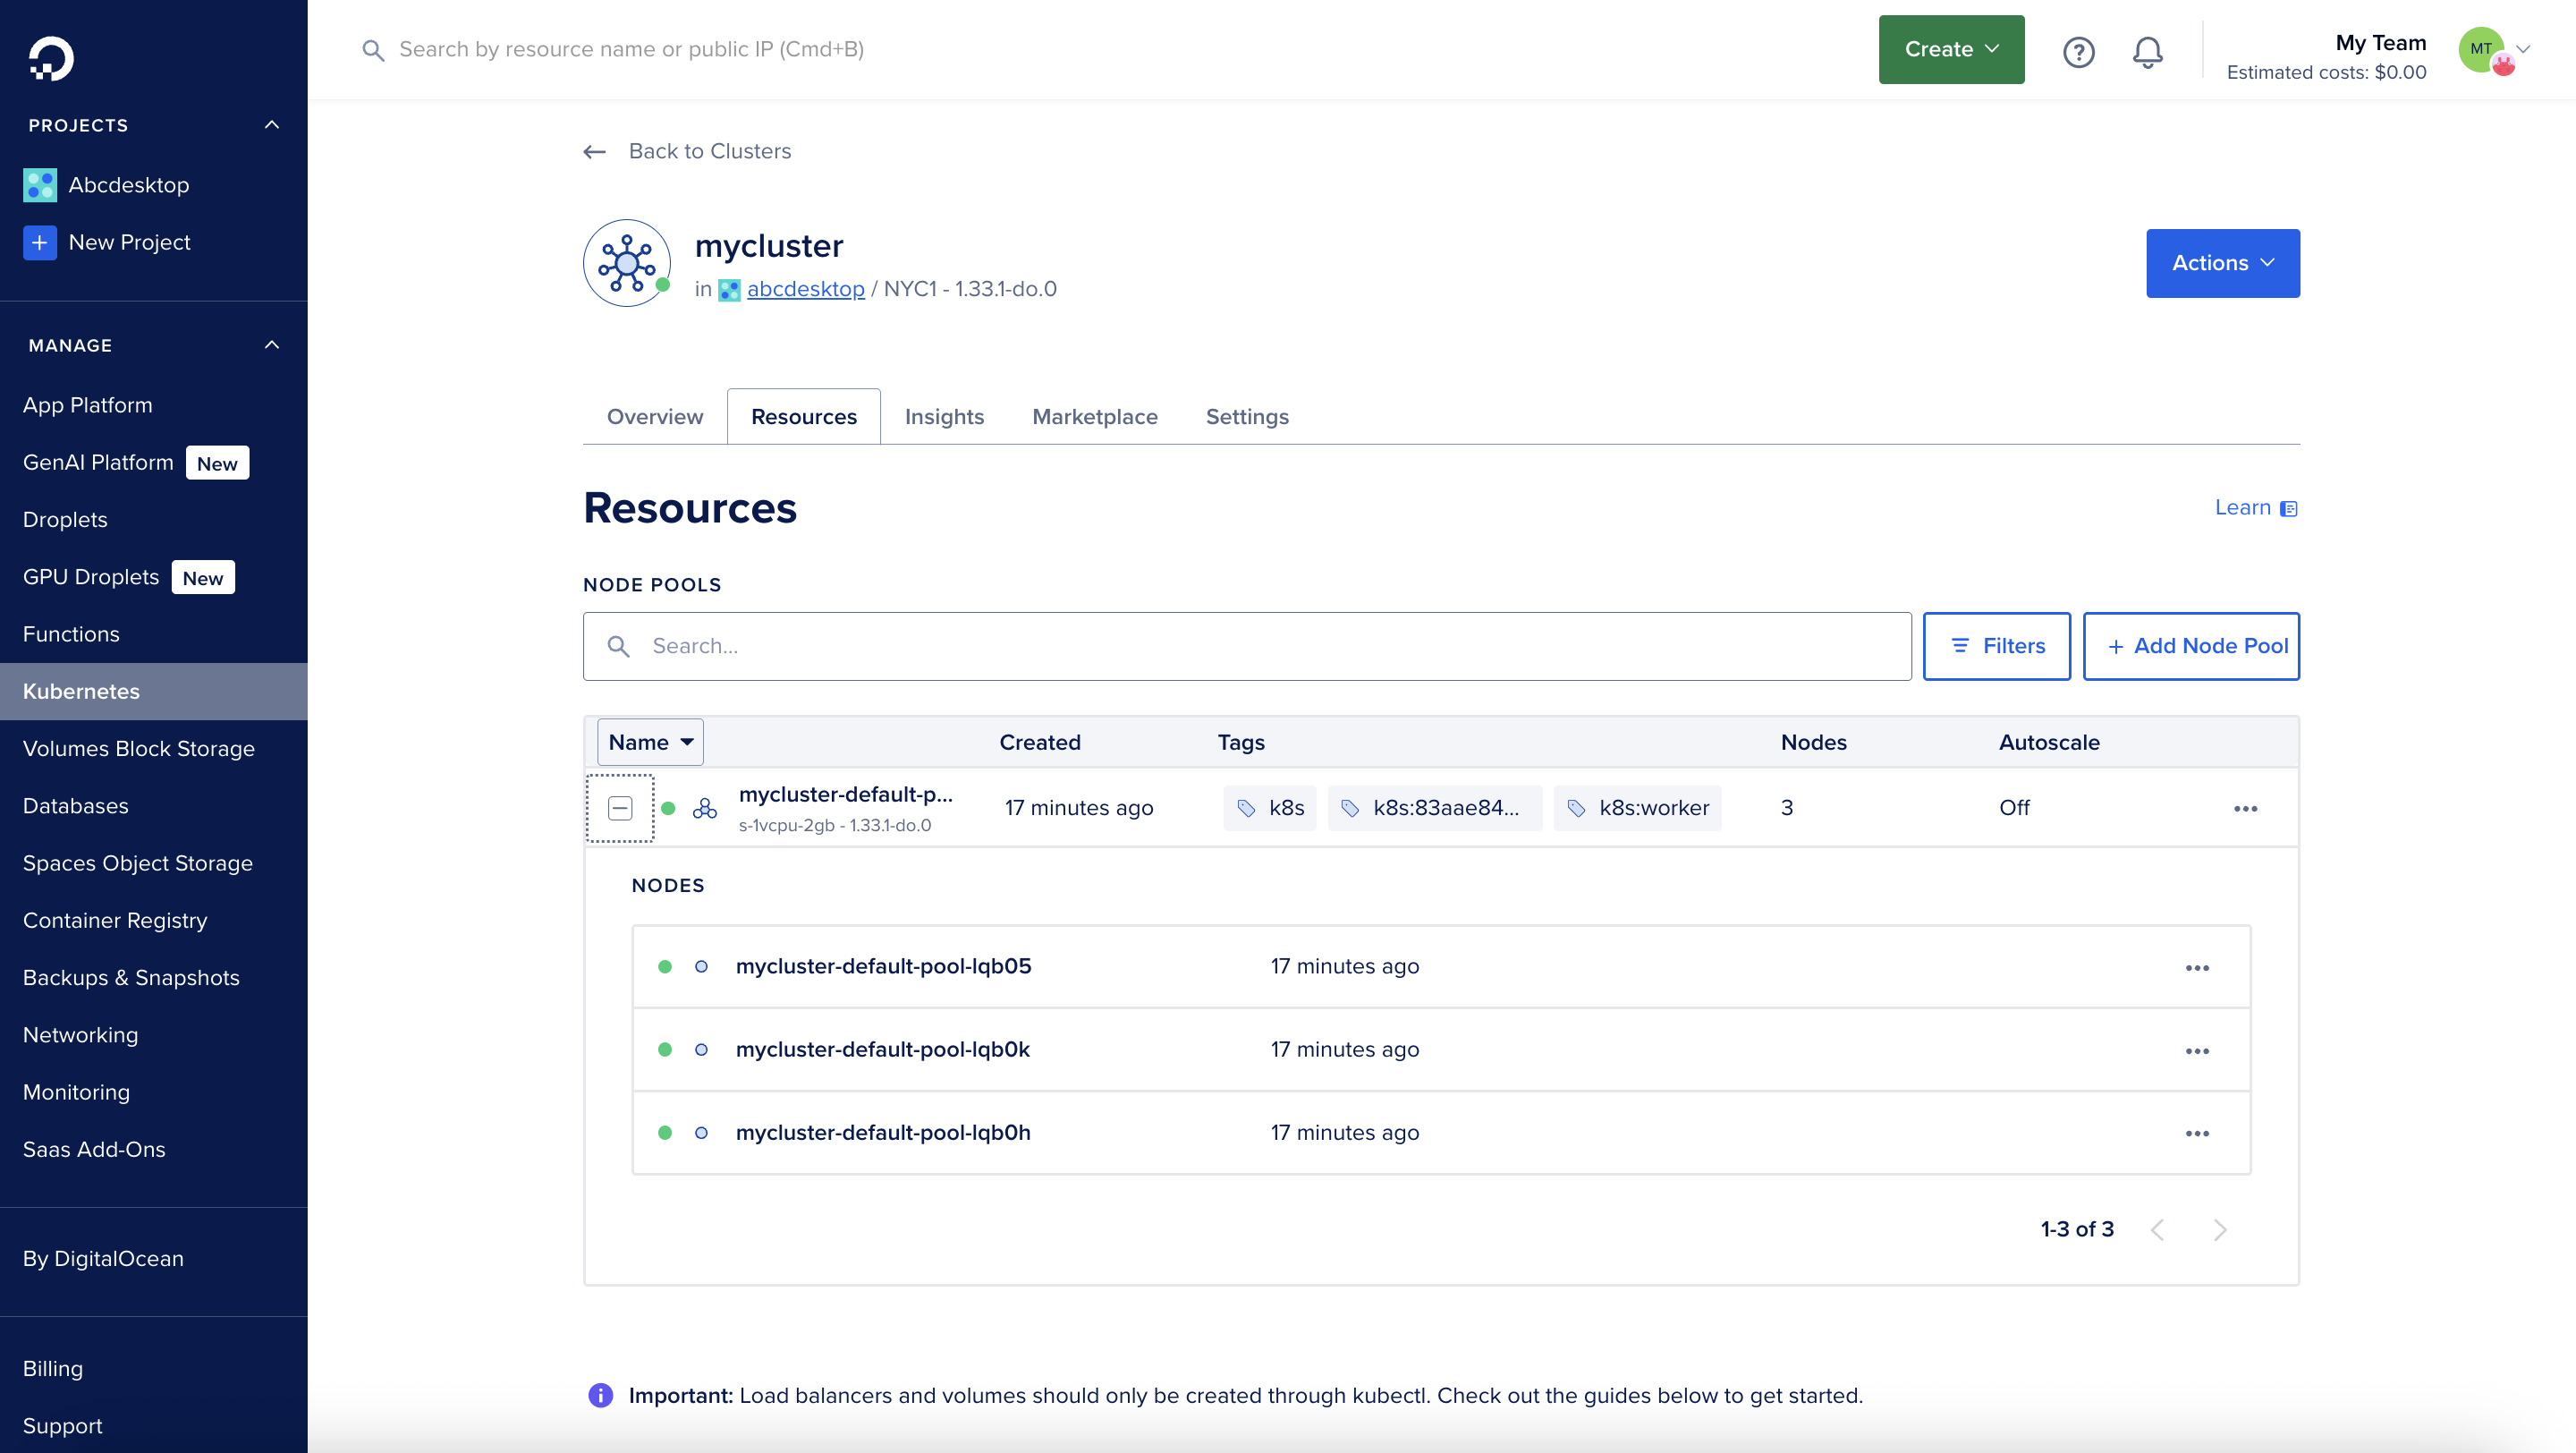Open the help question mark icon

tap(2078, 51)
